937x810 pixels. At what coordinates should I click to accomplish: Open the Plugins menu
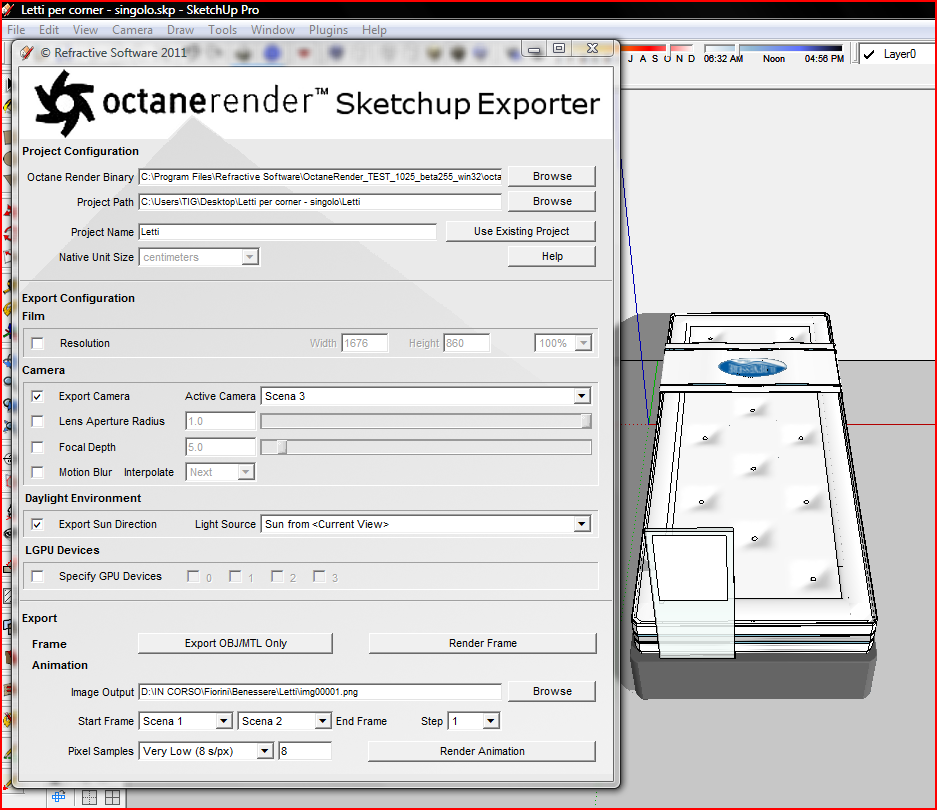point(328,30)
